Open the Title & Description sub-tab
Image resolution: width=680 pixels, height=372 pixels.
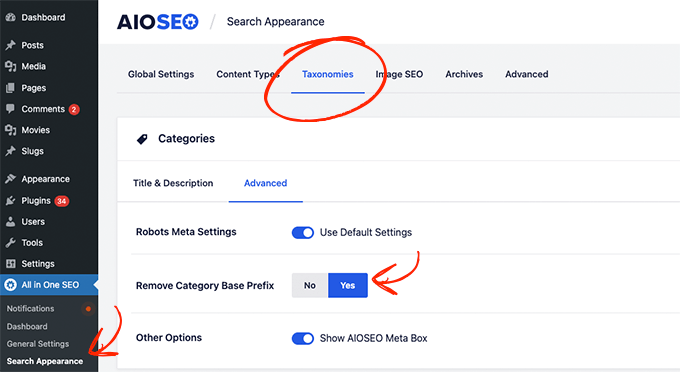[173, 183]
